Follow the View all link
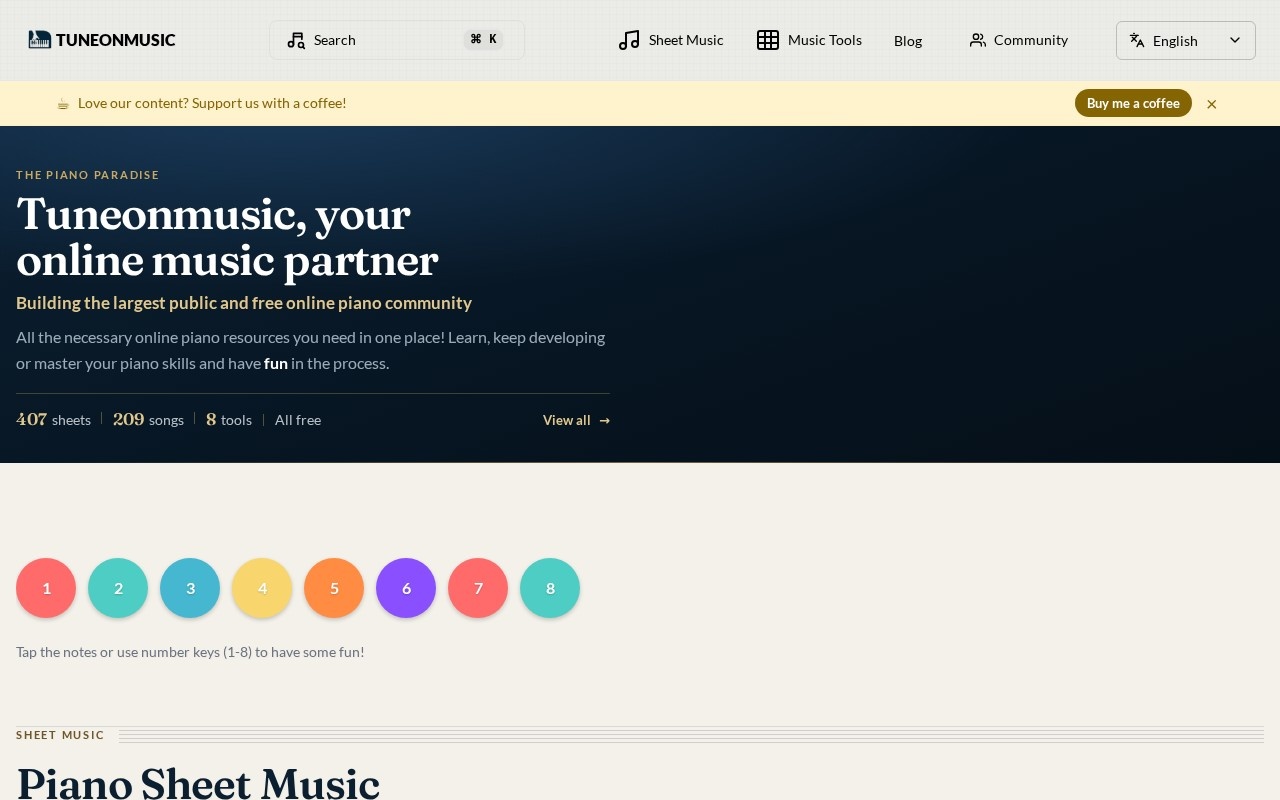 click(x=576, y=420)
